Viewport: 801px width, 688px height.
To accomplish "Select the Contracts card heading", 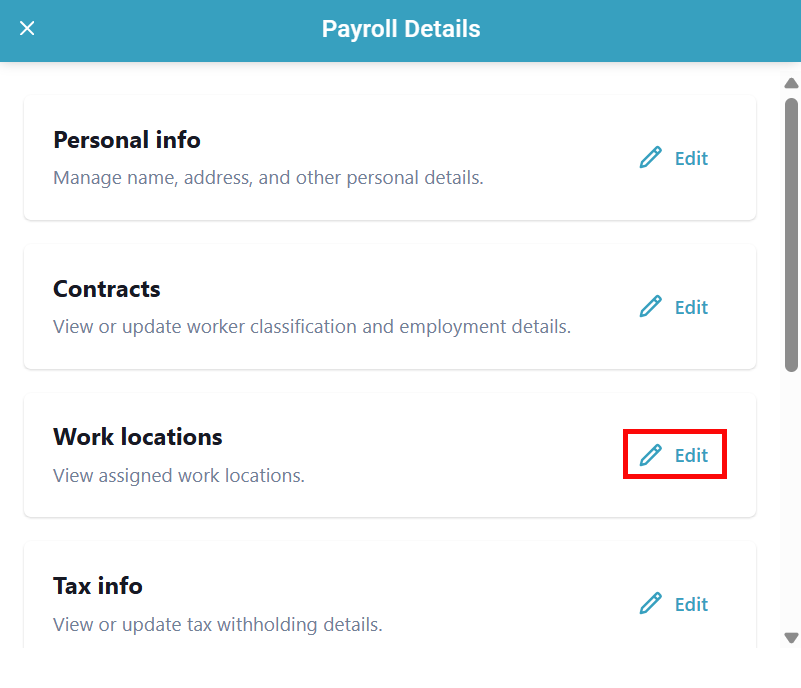I will coord(107,289).
